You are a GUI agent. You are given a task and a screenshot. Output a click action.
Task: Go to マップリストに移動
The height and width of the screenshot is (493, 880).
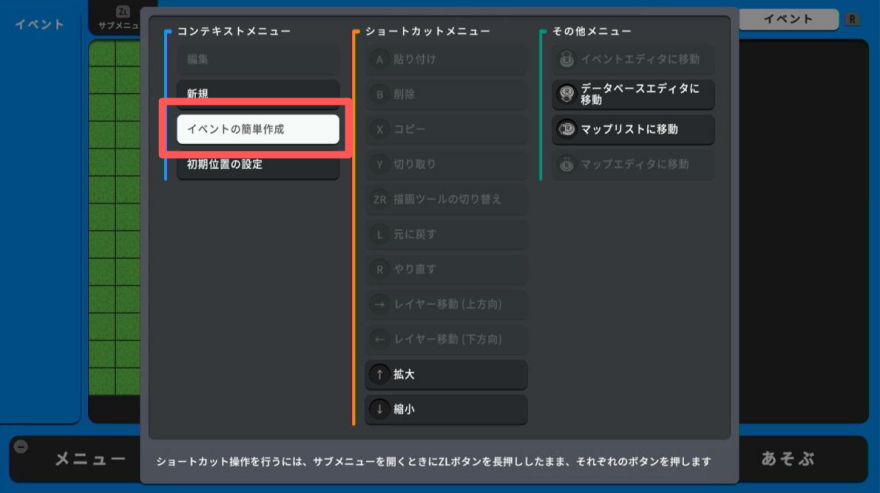click(633, 129)
